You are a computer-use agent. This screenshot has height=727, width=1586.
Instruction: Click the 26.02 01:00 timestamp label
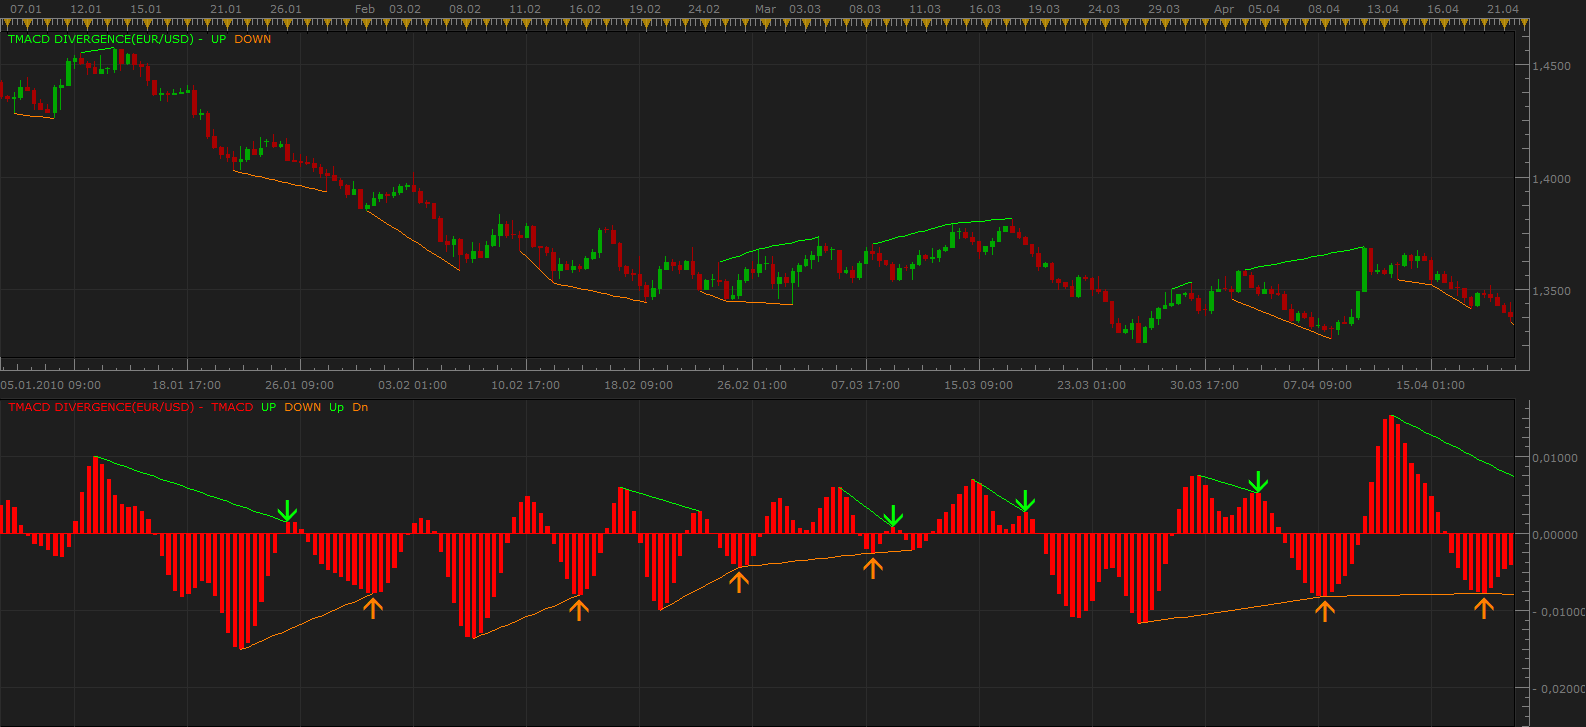click(x=752, y=385)
